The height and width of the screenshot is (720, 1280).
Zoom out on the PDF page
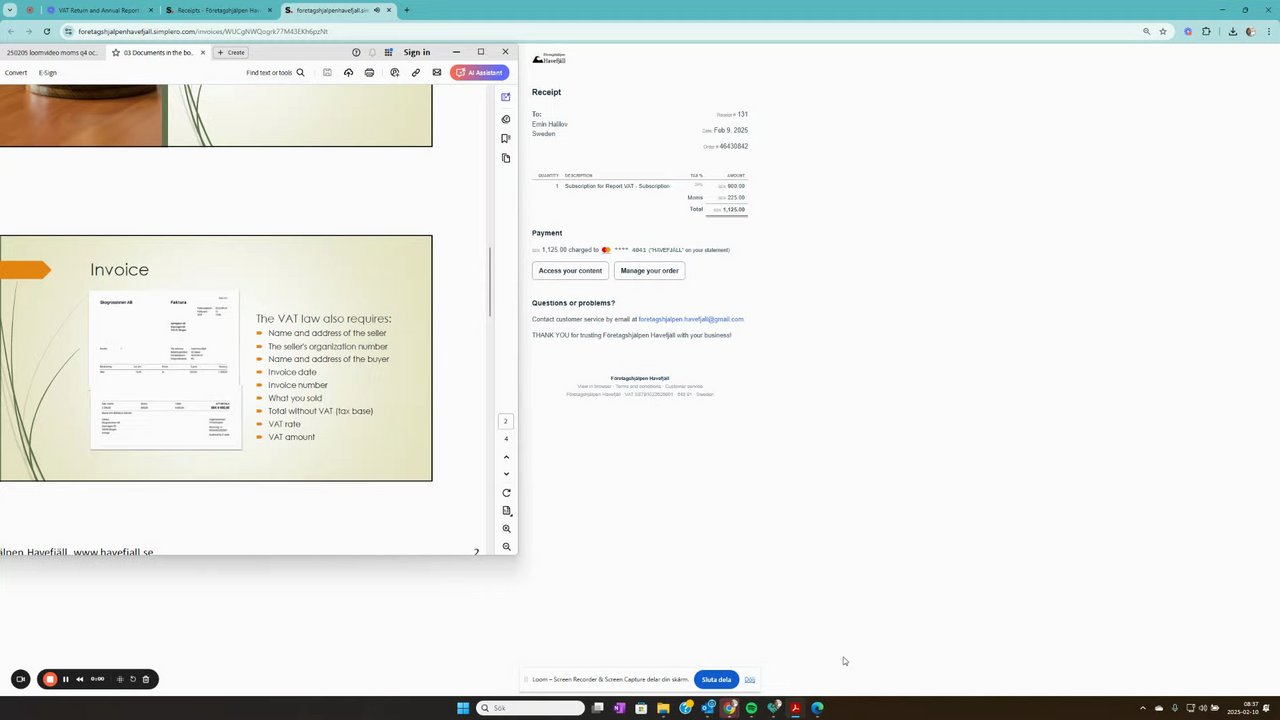[506, 547]
